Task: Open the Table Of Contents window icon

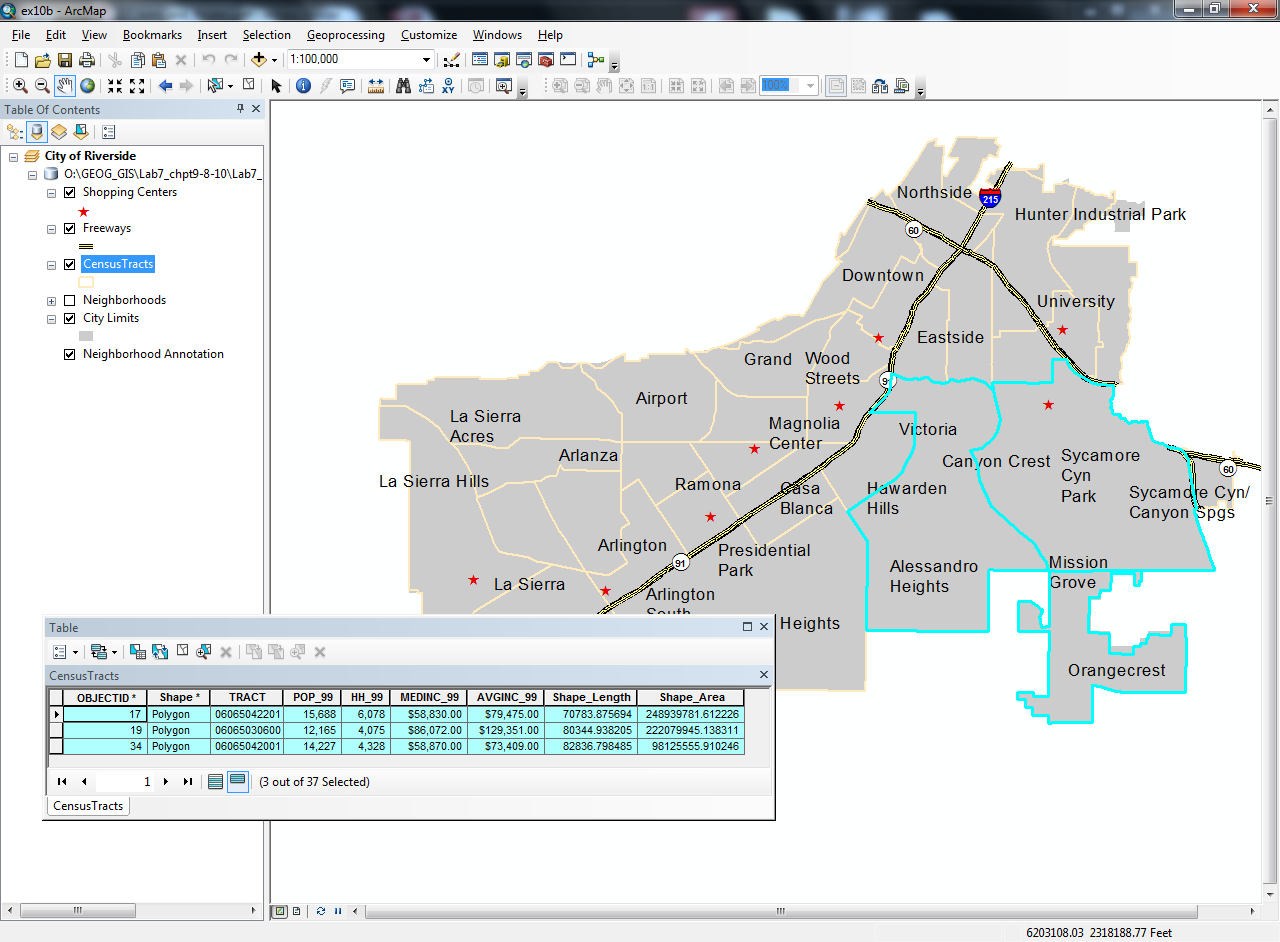Action: click(480, 60)
